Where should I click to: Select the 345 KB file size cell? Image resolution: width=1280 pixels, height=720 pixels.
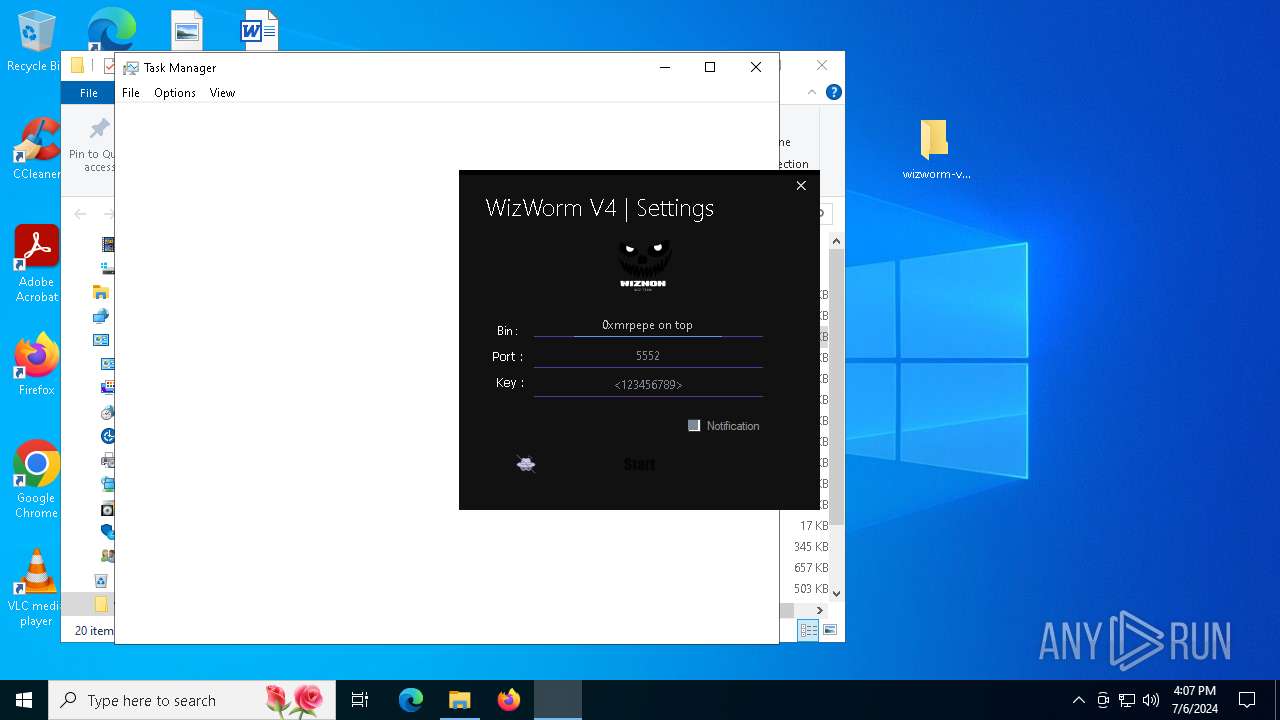[811, 547]
